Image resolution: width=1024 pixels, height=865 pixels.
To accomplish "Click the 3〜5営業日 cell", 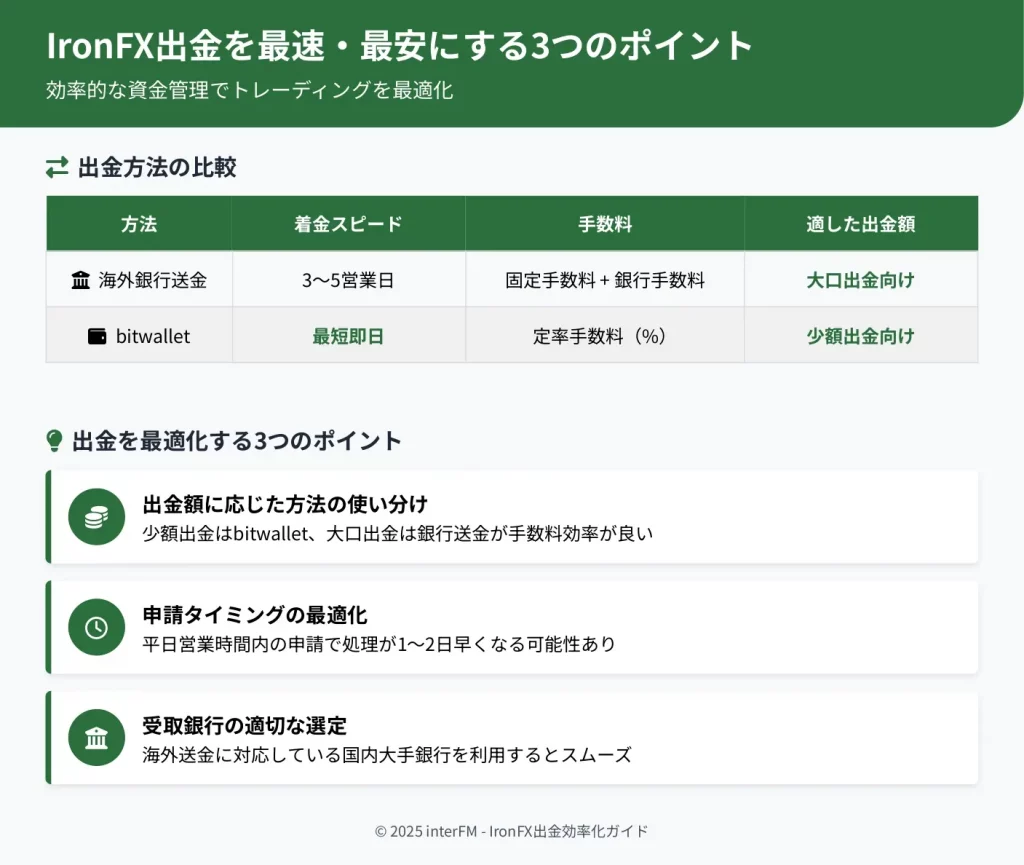I will (348, 280).
